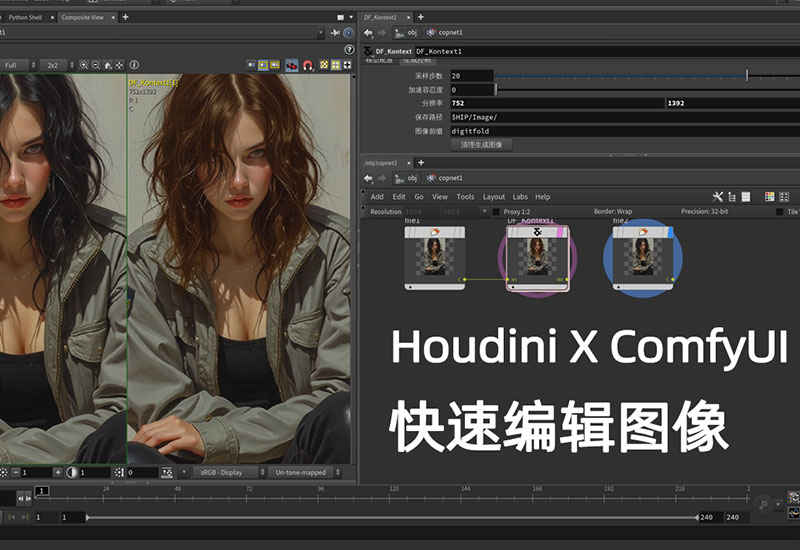The height and width of the screenshot is (550, 800).
Task: Toggle the Proxy 1:2 checkbox
Action: [496, 212]
